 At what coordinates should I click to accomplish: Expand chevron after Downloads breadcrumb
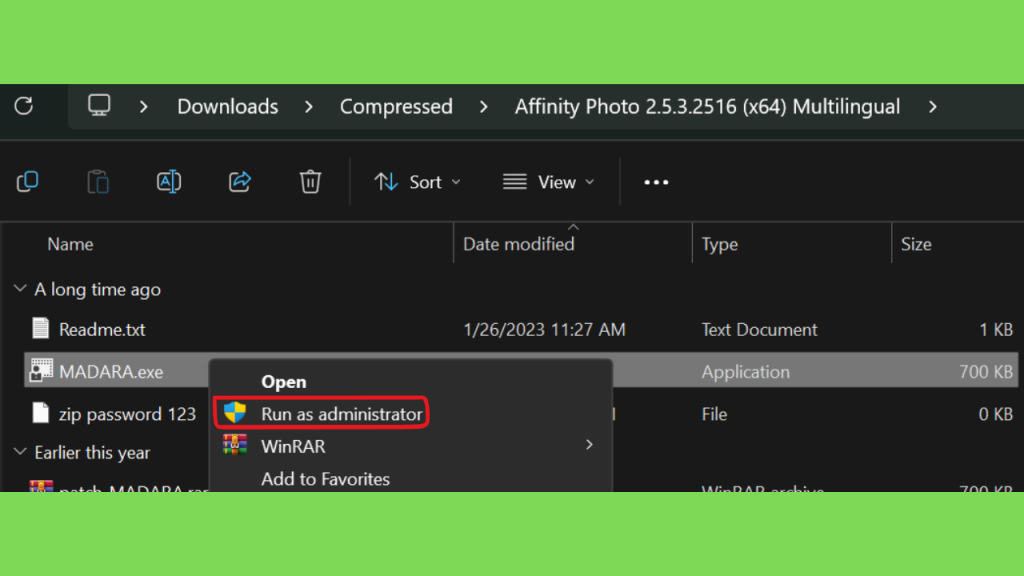[309, 106]
